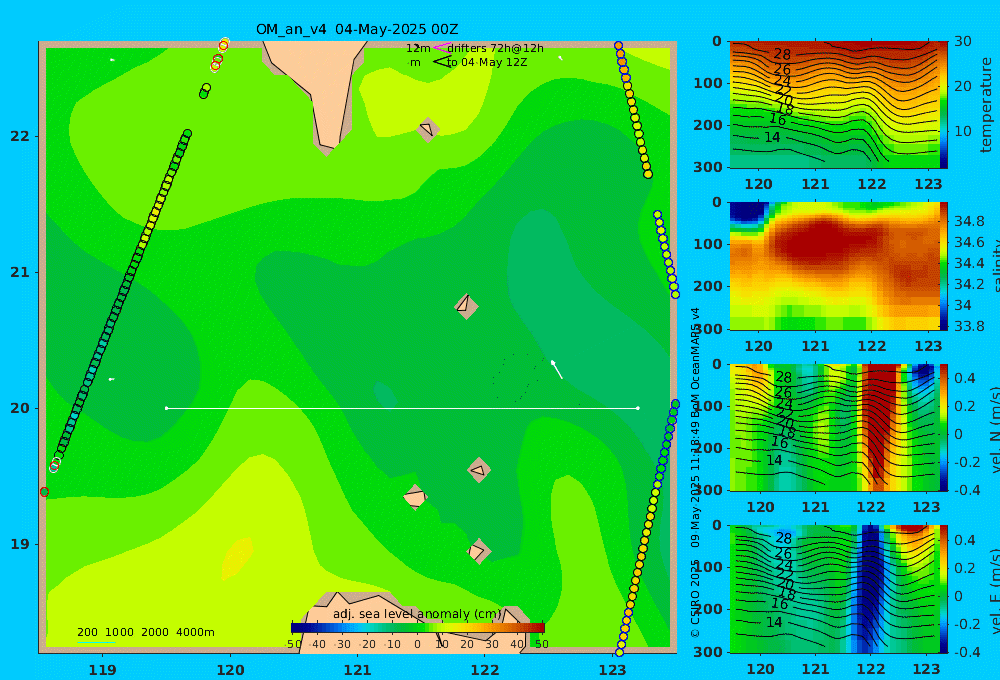Image resolution: width=1000 pixels, height=680 pixels.
Task: Click the yellow altimeter track at upper right
Action: point(633,110)
